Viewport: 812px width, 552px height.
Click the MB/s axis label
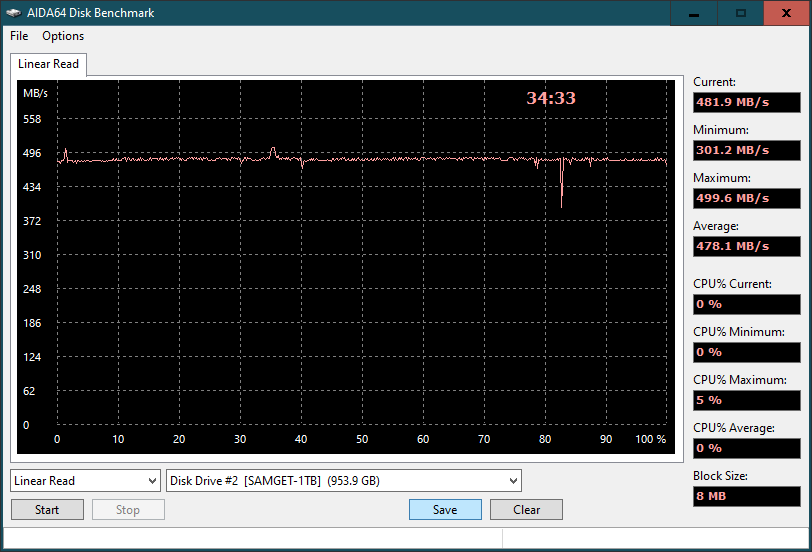pyautogui.click(x=35, y=93)
